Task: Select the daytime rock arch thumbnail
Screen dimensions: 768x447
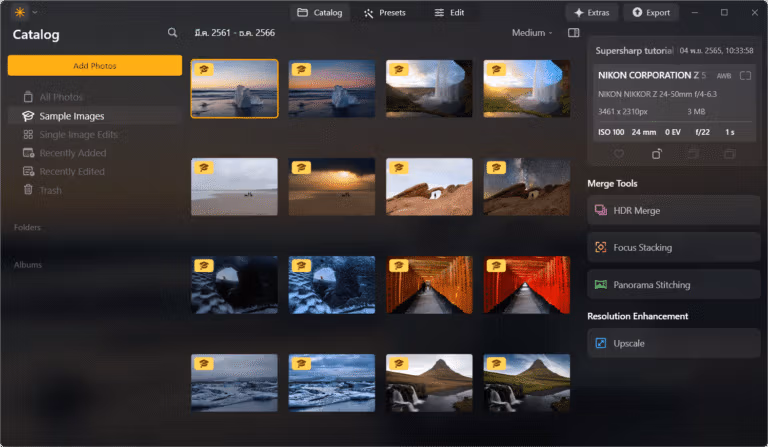Action: [429, 187]
